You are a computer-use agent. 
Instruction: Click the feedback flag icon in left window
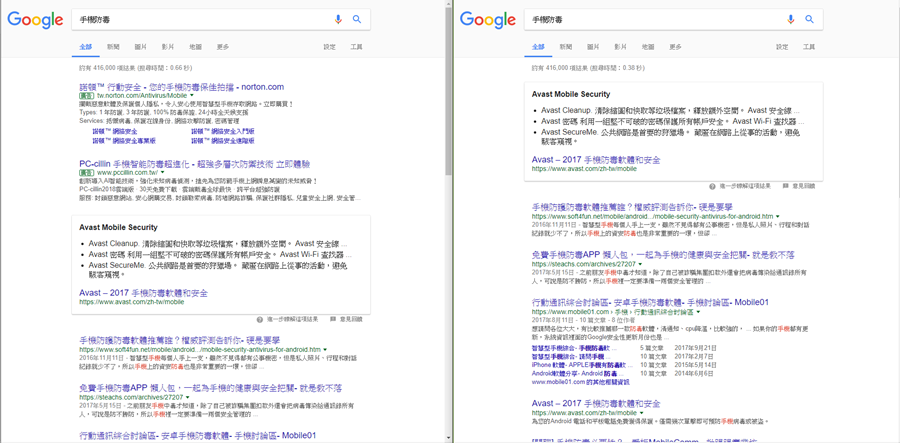click(x=334, y=319)
